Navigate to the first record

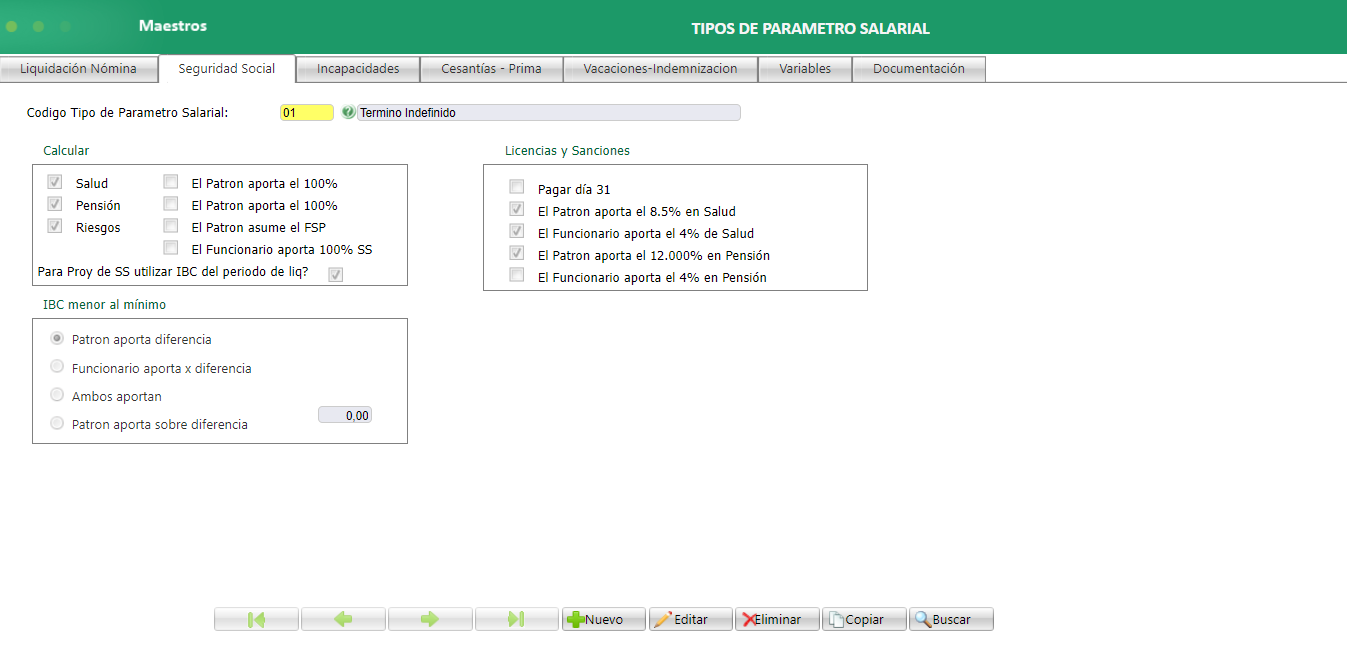[256, 618]
